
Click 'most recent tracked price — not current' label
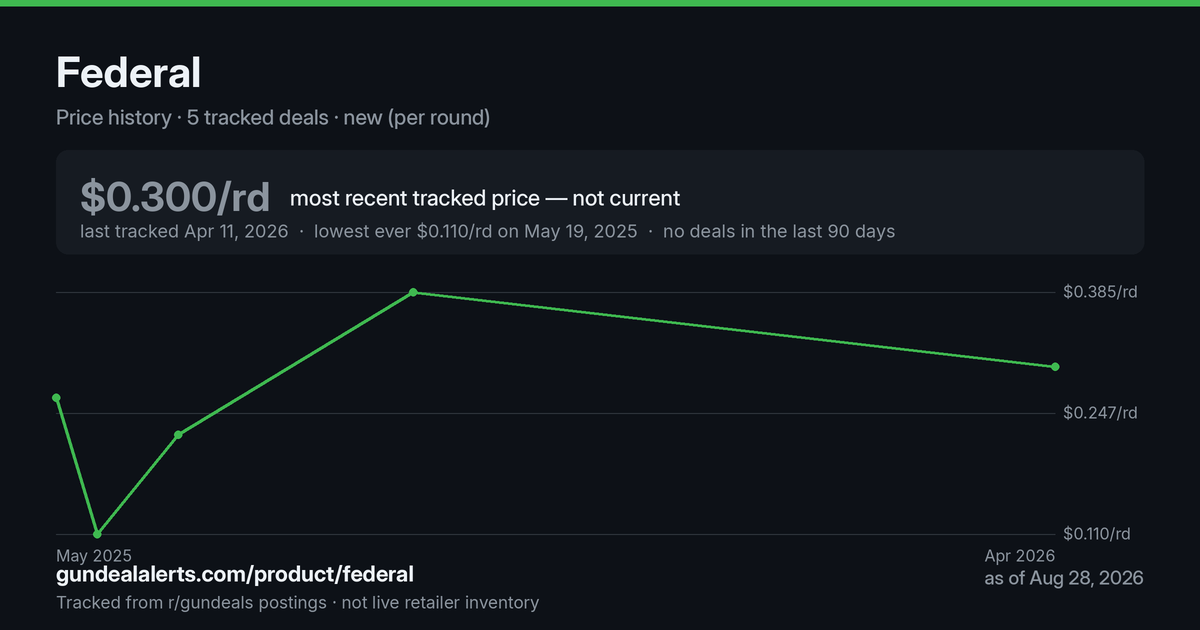[x=485, y=198]
